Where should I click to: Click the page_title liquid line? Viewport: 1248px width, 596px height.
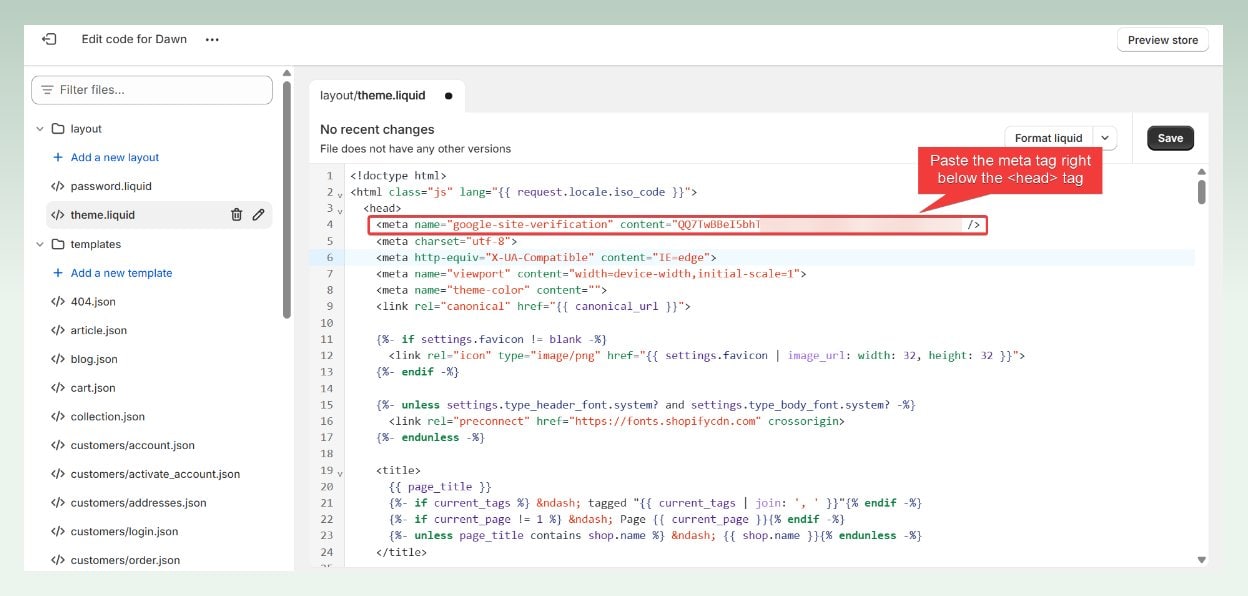click(x=440, y=487)
